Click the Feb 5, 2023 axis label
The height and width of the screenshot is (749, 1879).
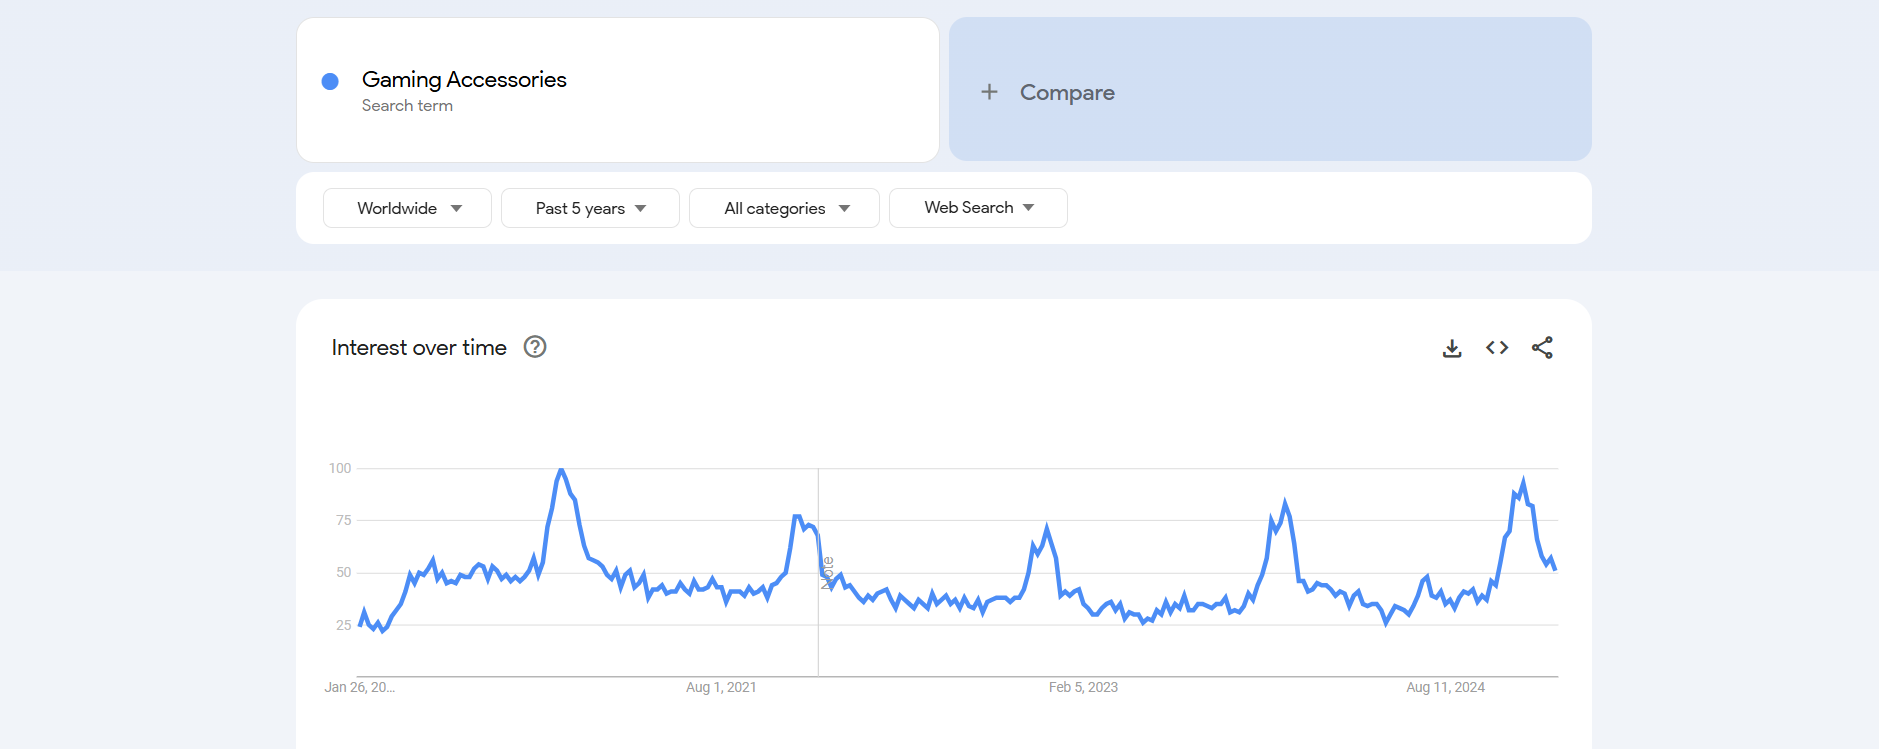[x=1083, y=687]
